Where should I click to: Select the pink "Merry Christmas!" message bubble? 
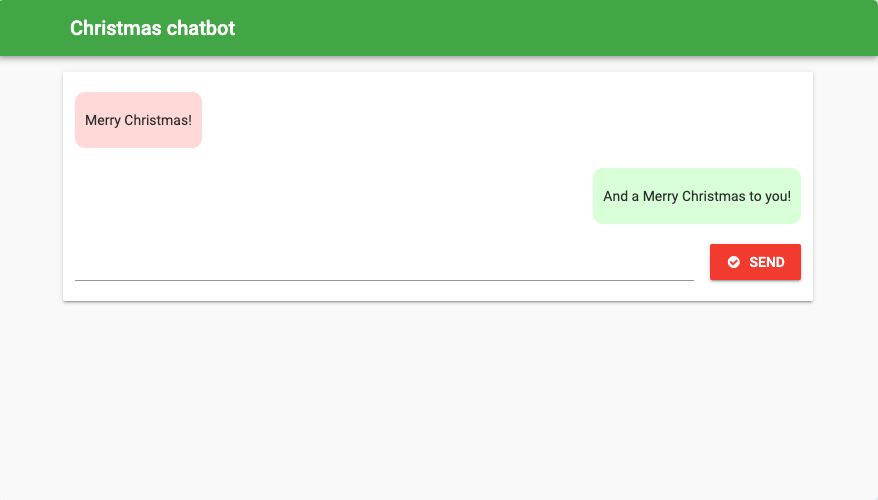(x=138, y=120)
